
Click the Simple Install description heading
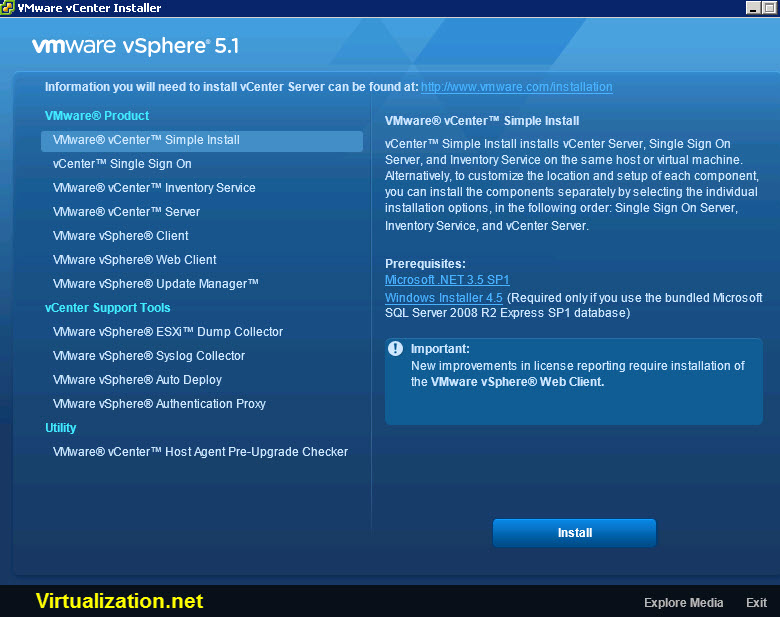[x=482, y=121]
